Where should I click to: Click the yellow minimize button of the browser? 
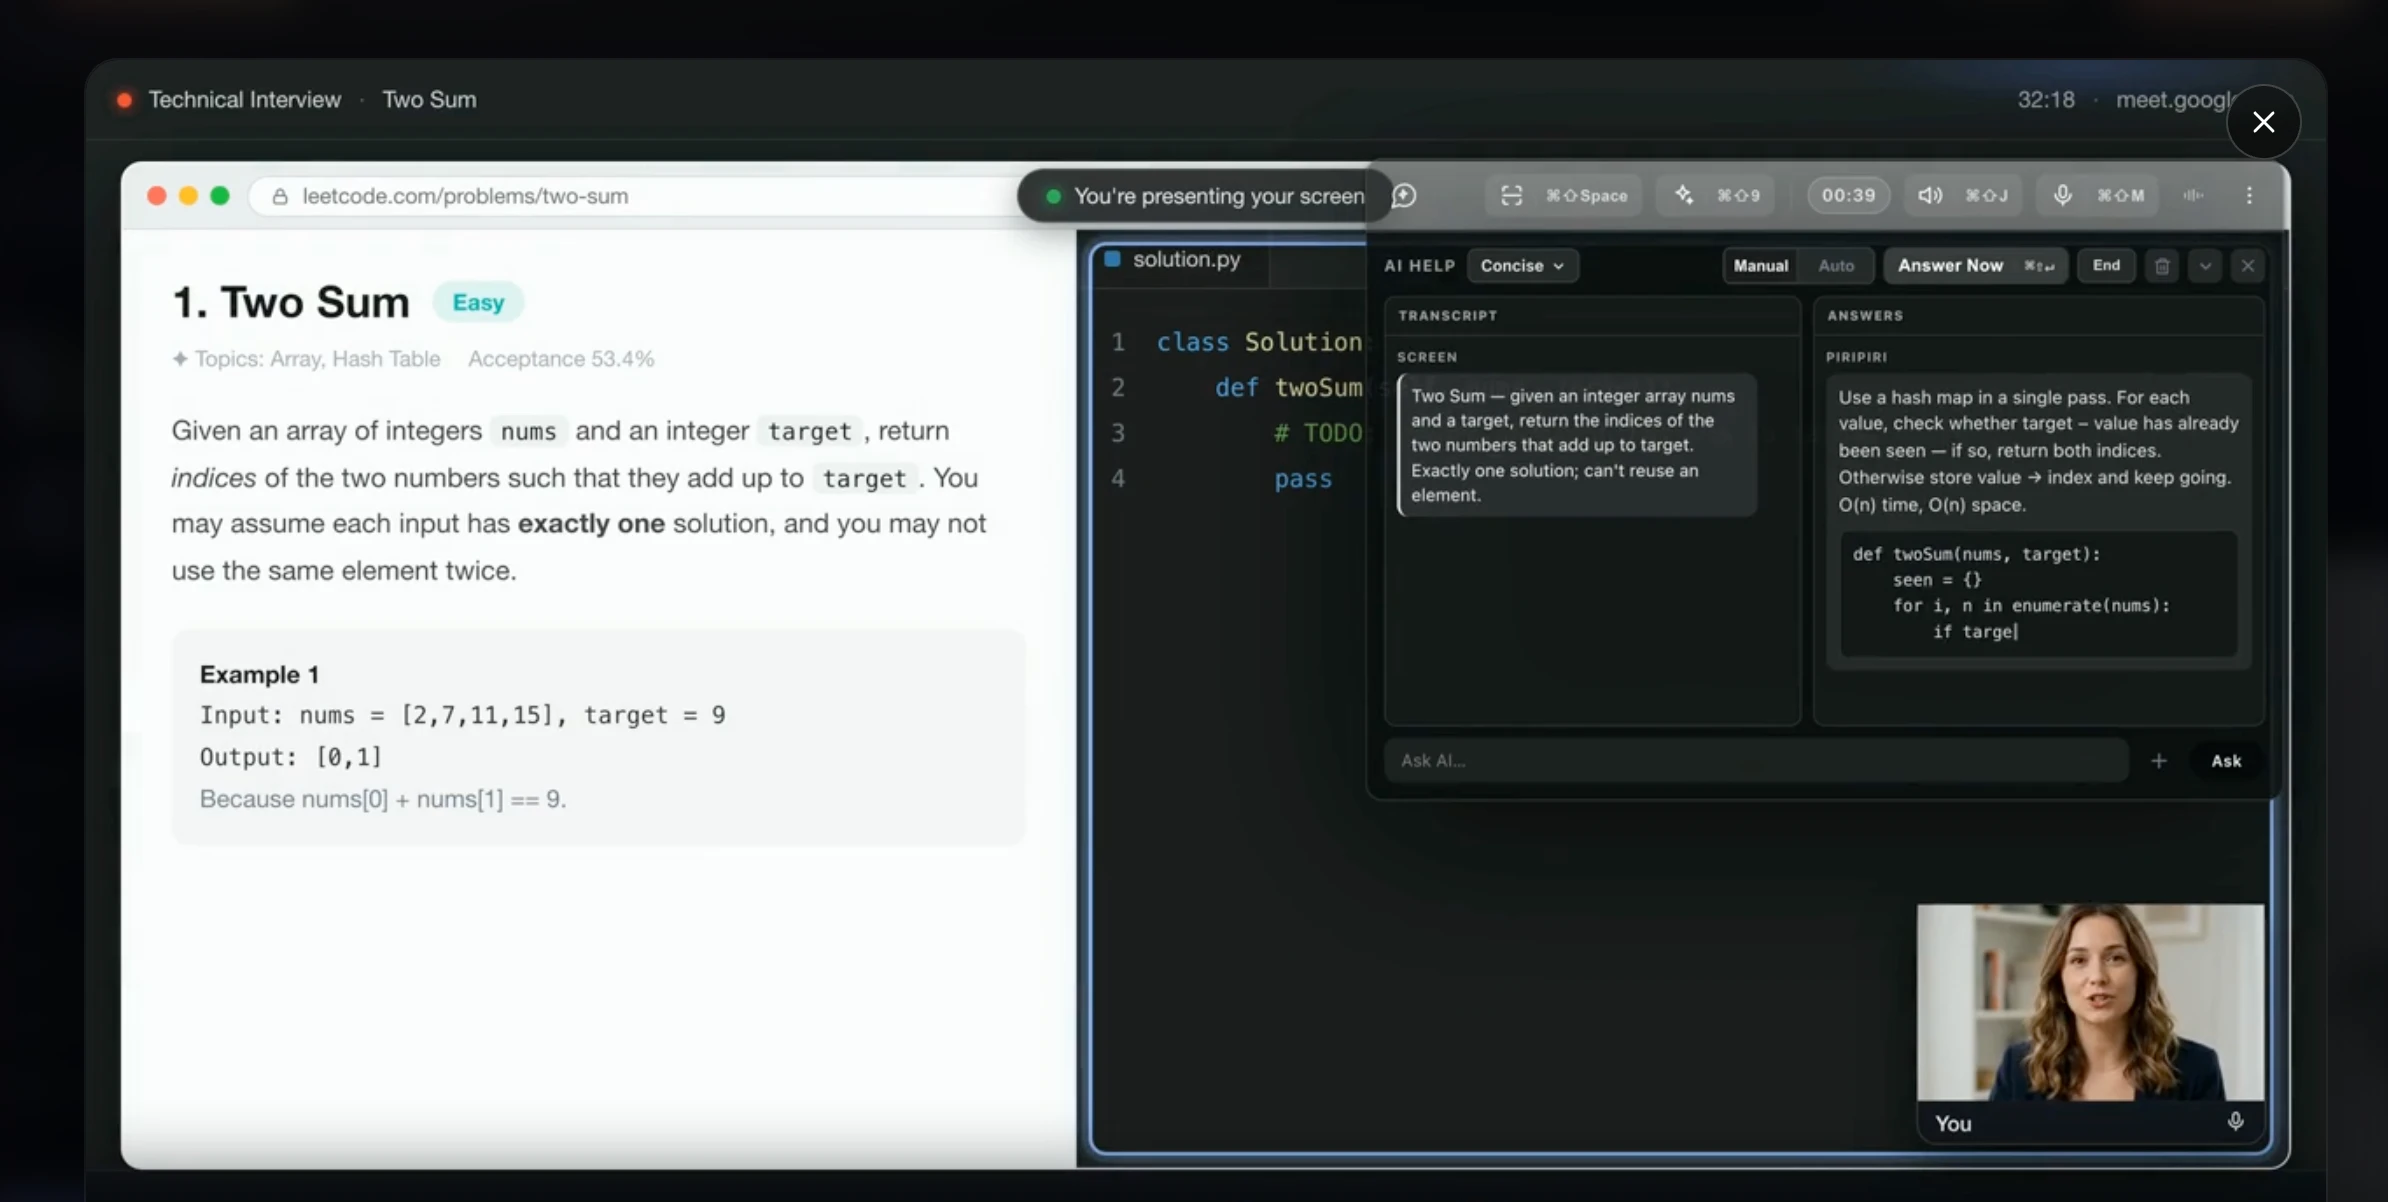(x=188, y=196)
